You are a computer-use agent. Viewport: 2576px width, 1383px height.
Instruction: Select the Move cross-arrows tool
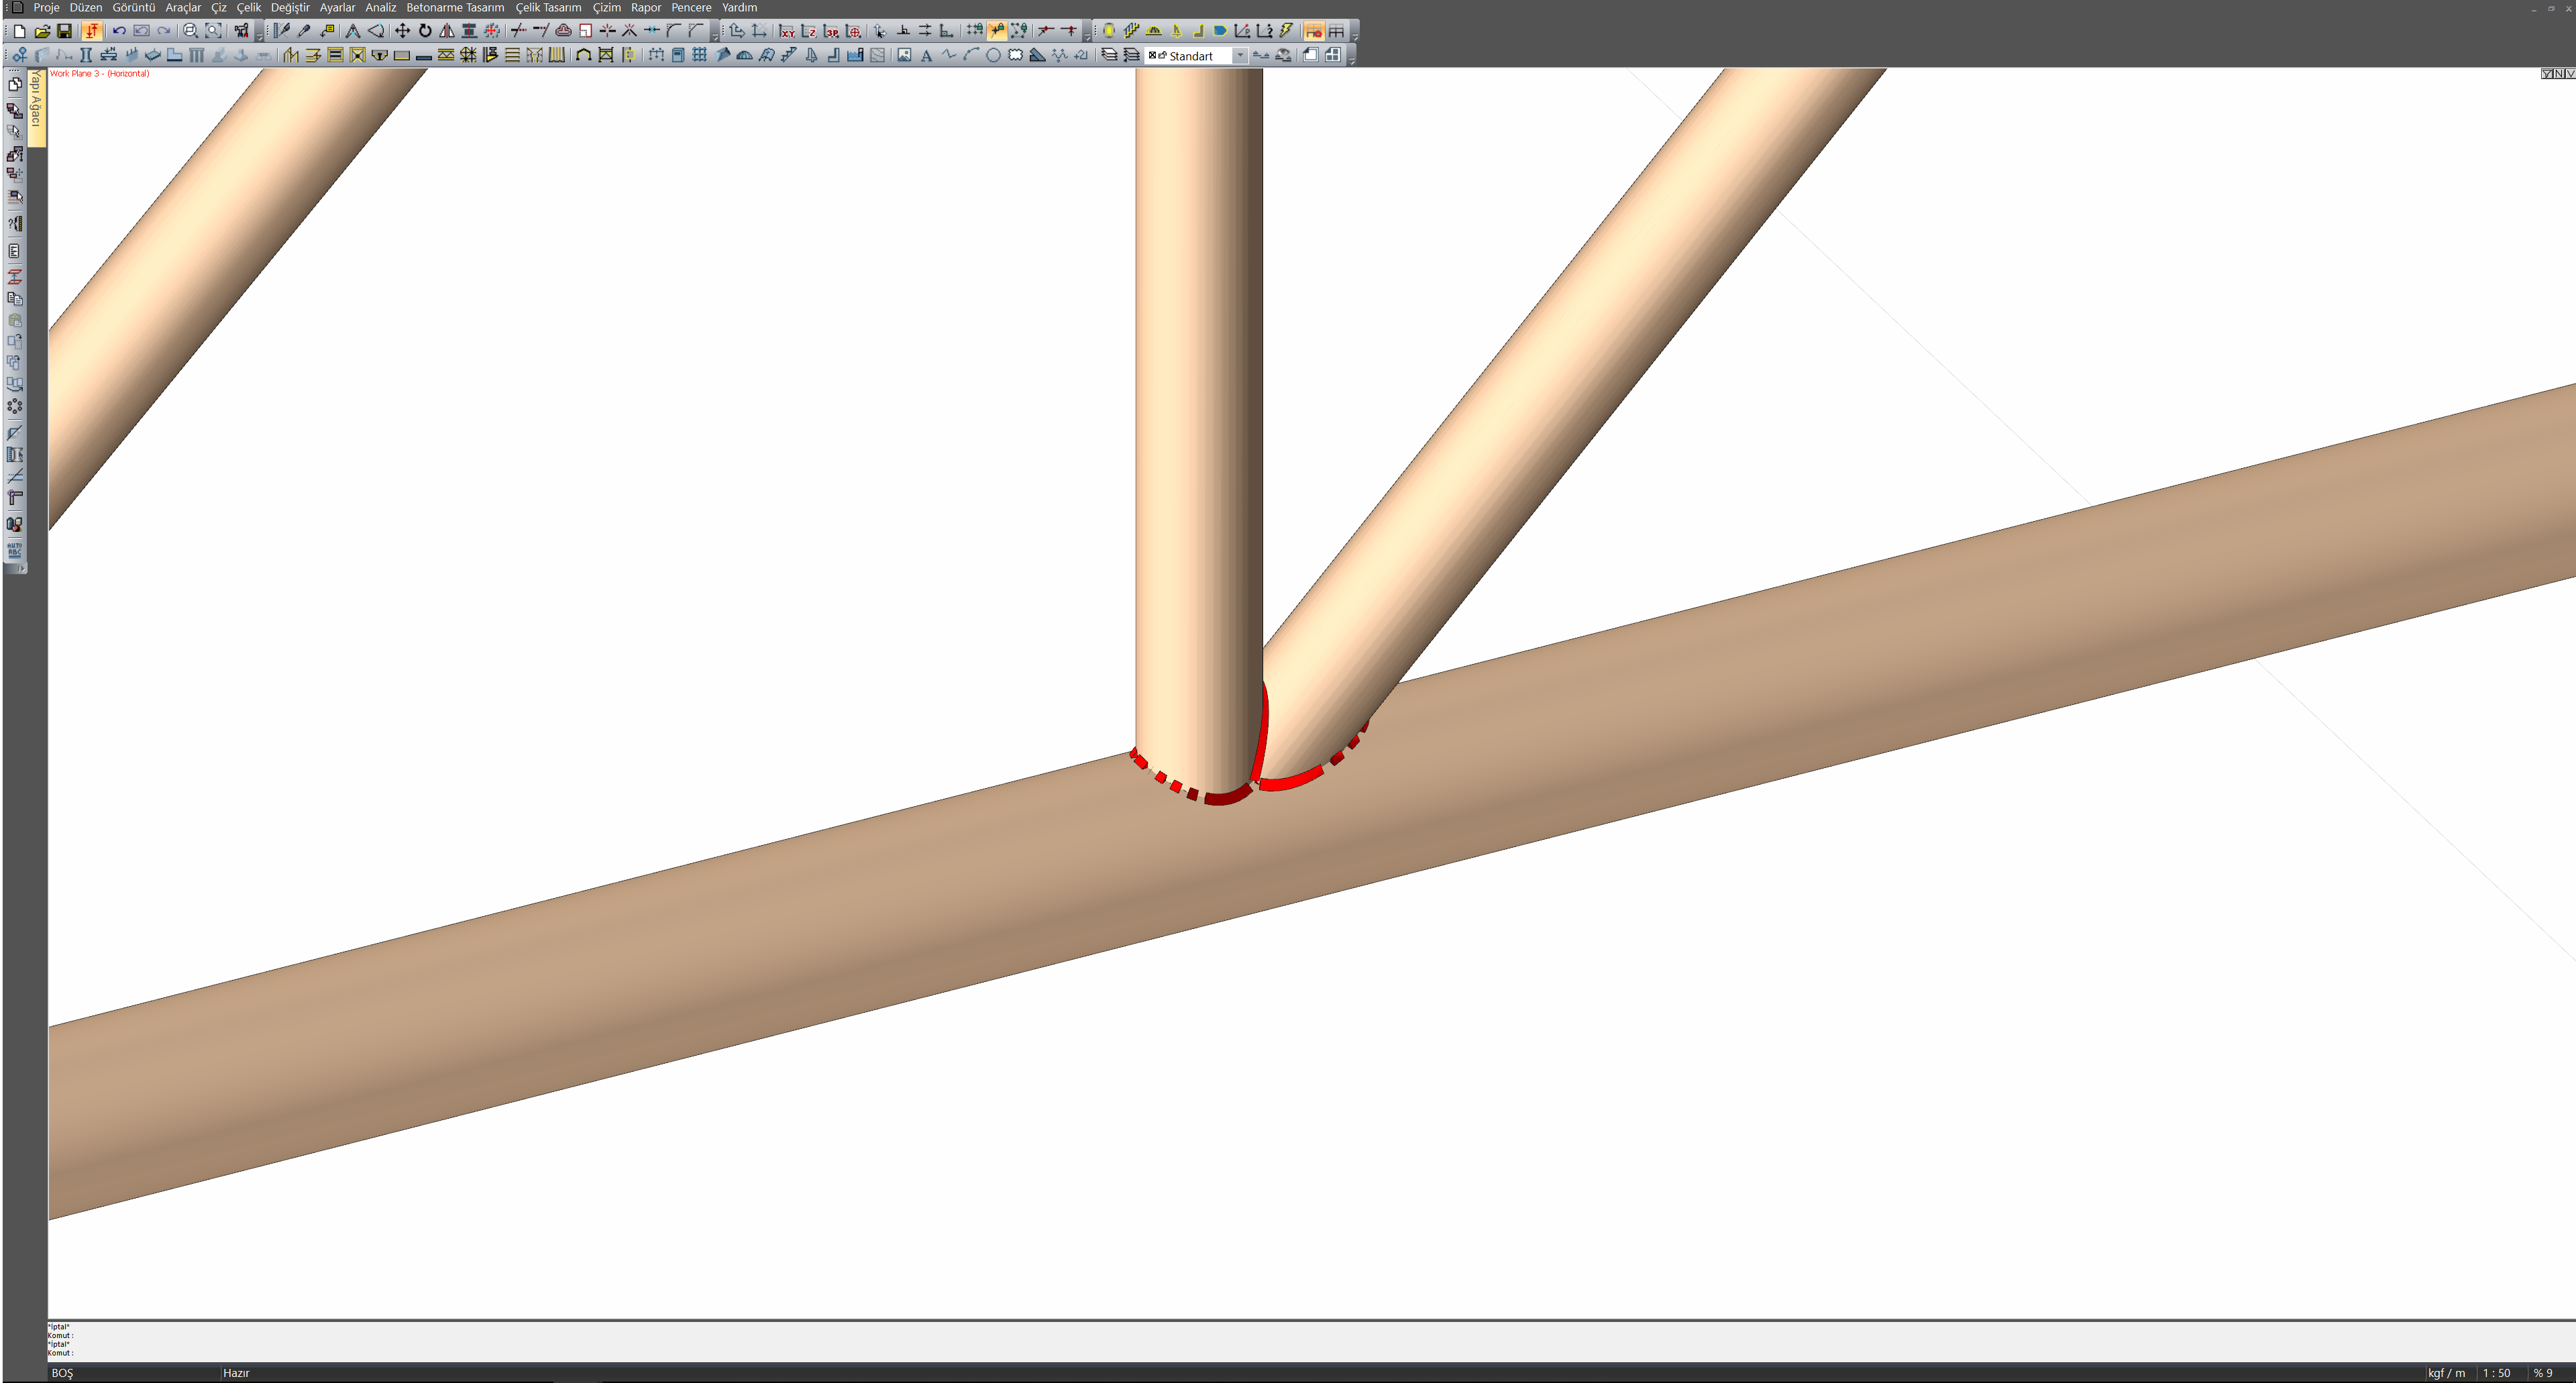402,31
